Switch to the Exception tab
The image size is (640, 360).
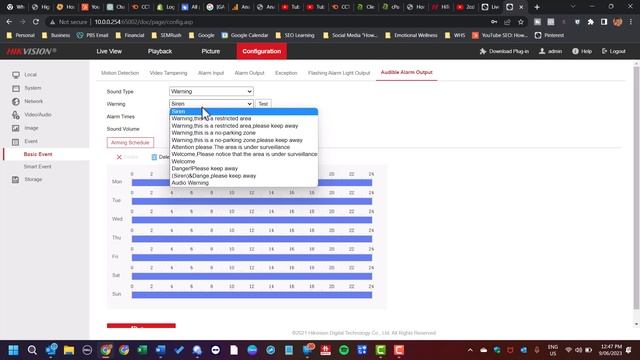[x=286, y=73]
